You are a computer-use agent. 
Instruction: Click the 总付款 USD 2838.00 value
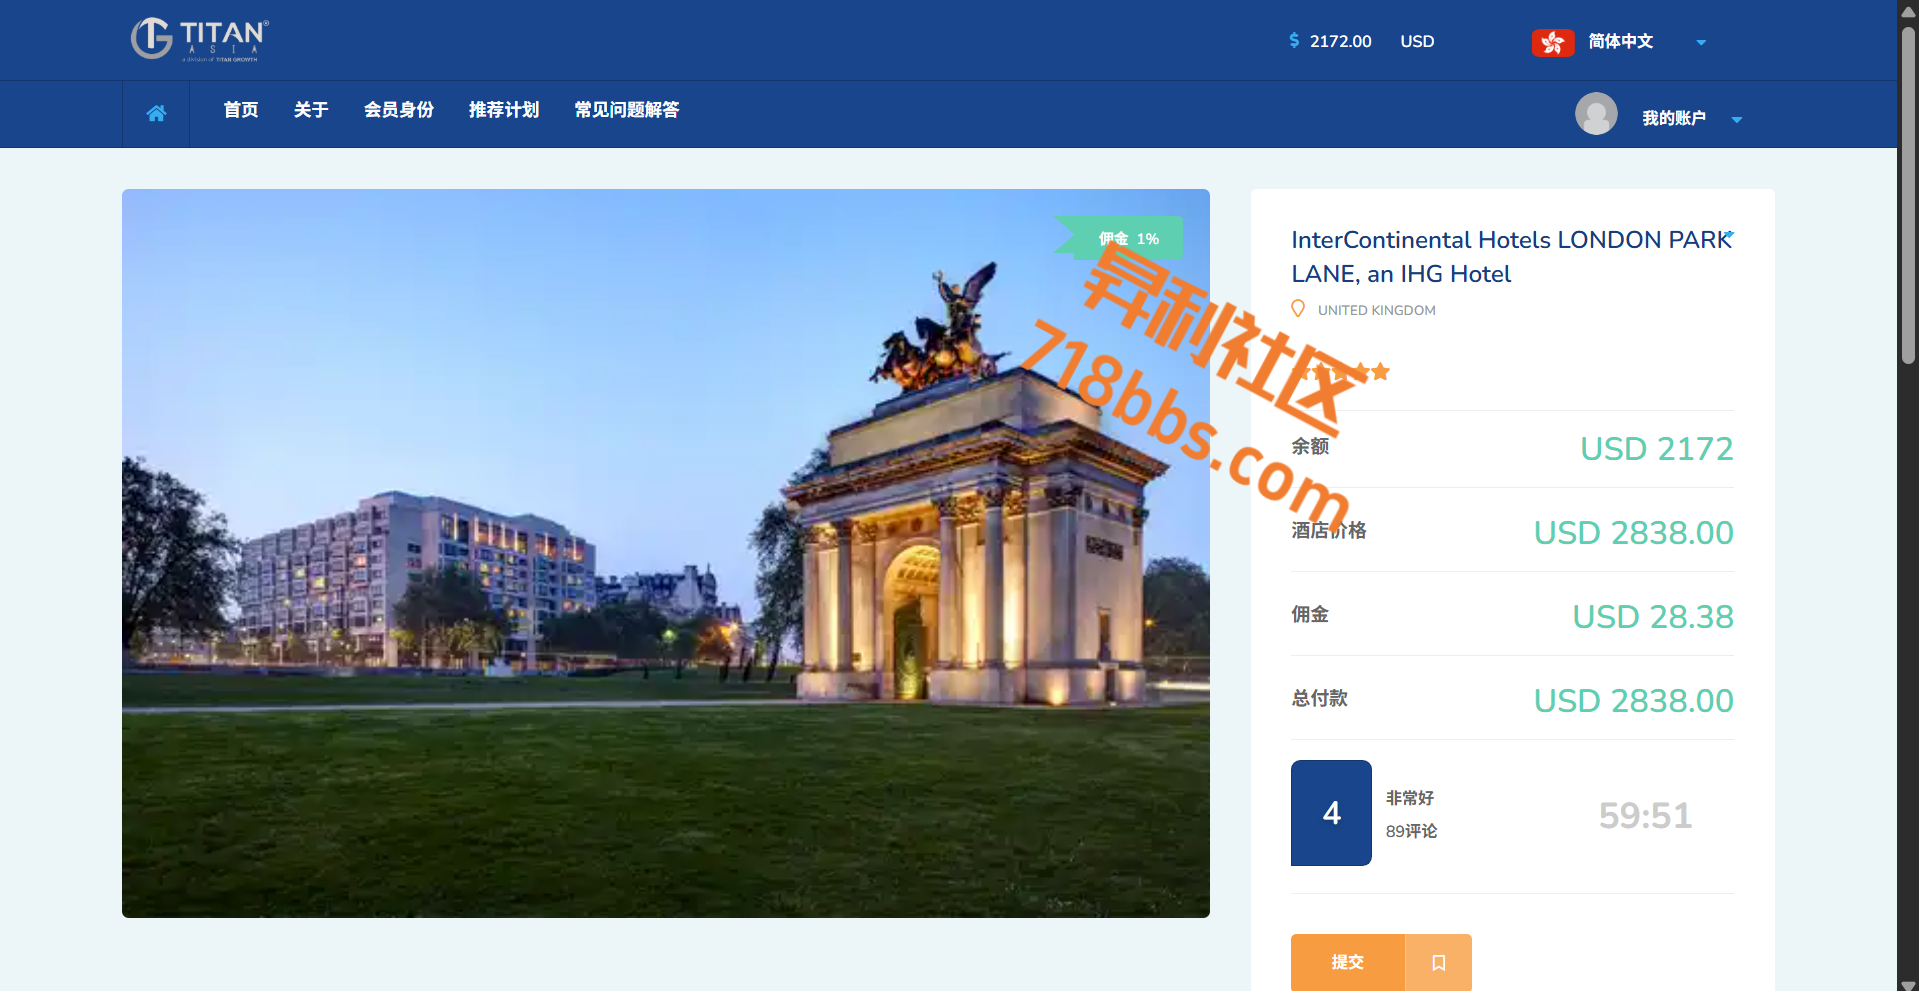[x=1633, y=701]
